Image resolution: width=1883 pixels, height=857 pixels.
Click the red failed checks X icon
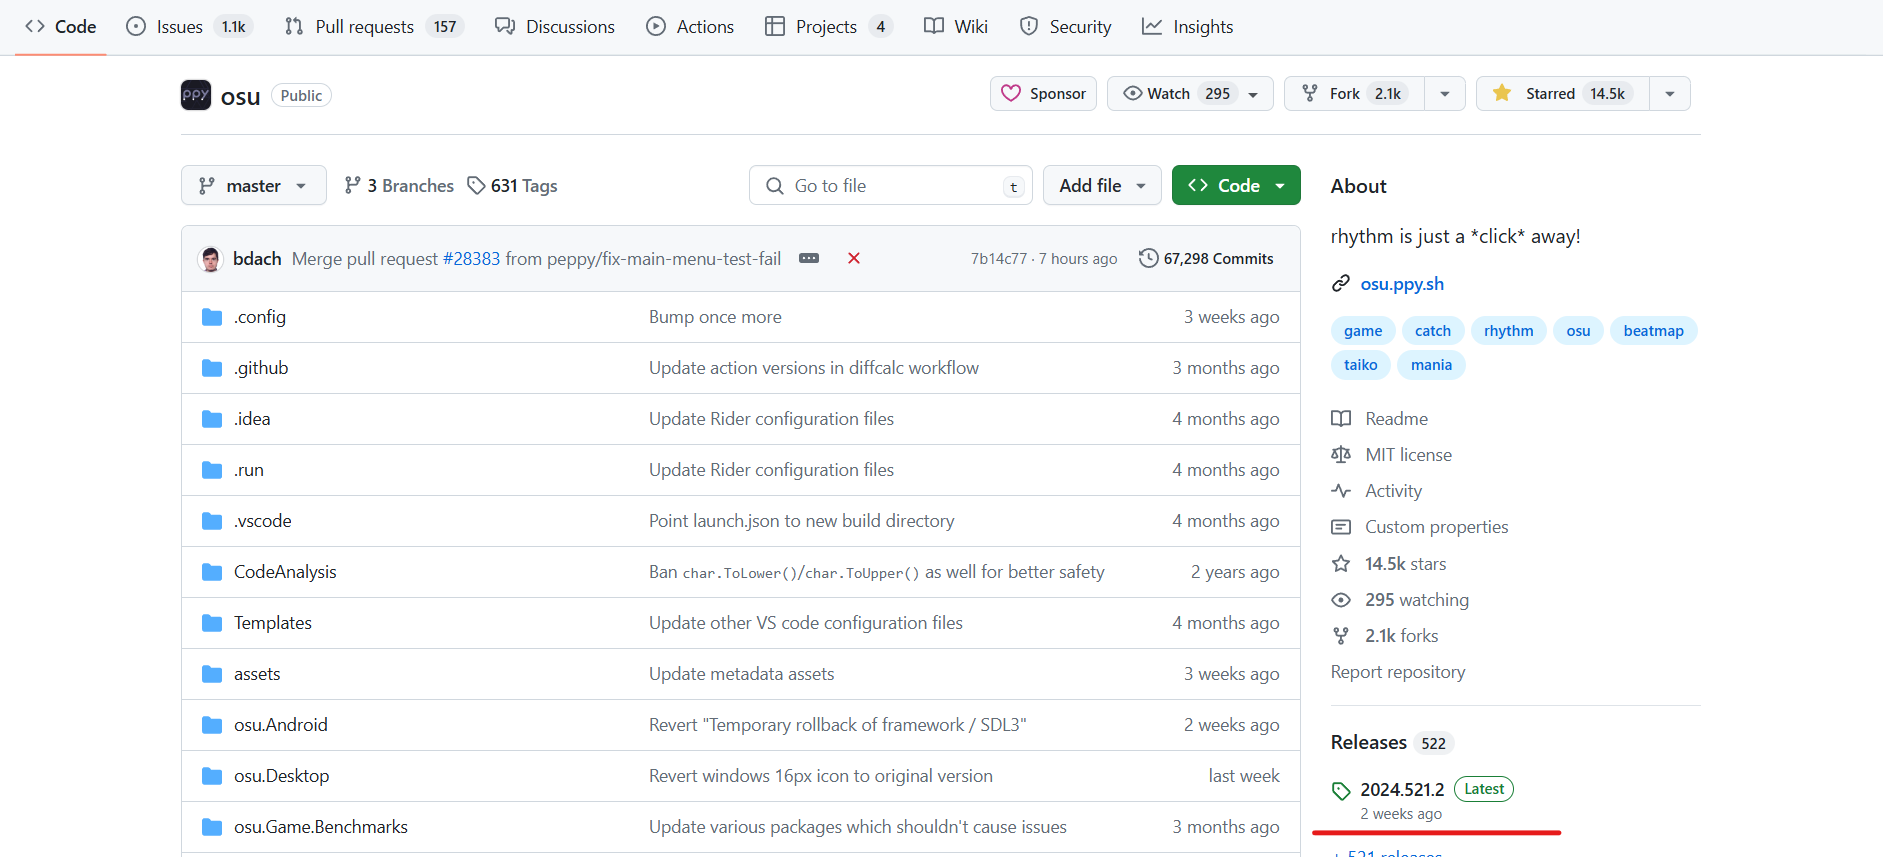(x=854, y=259)
